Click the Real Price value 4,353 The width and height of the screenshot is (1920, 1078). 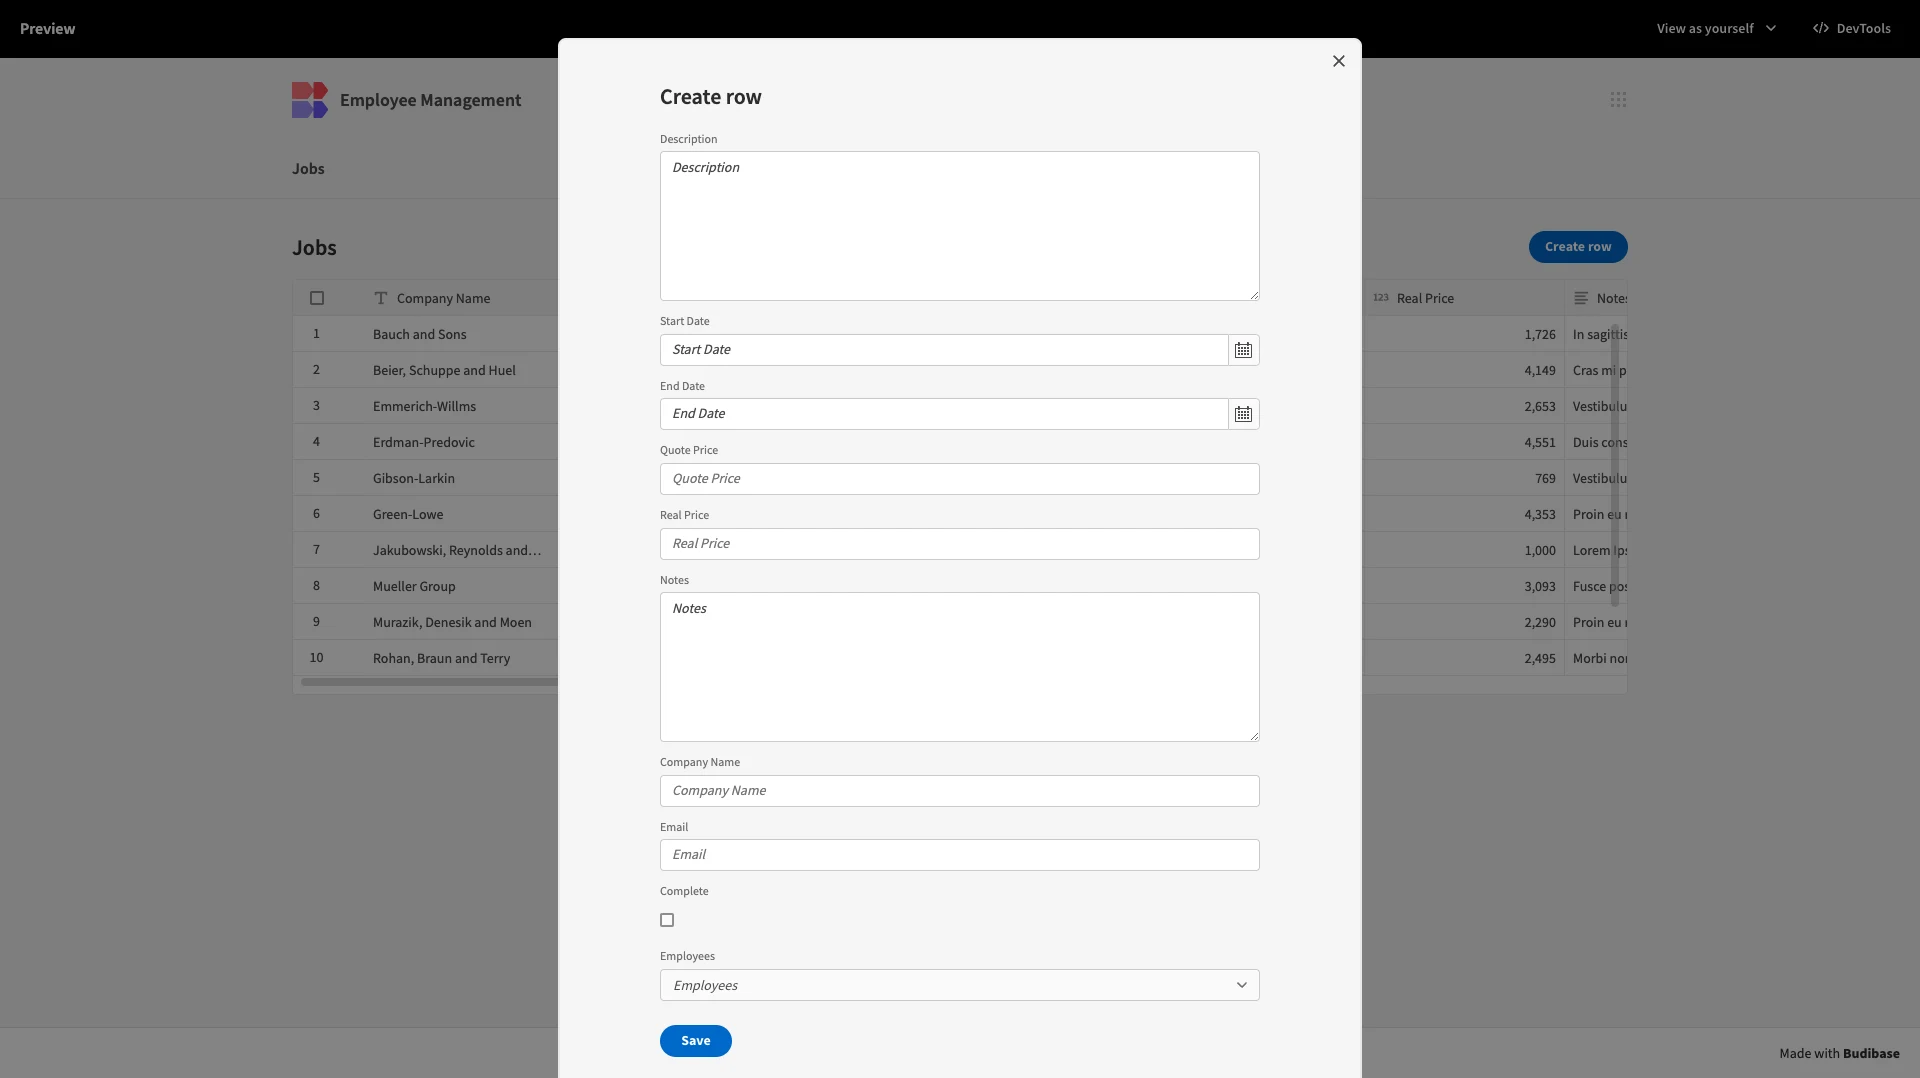pyautogui.click(x=1540, y=515)
